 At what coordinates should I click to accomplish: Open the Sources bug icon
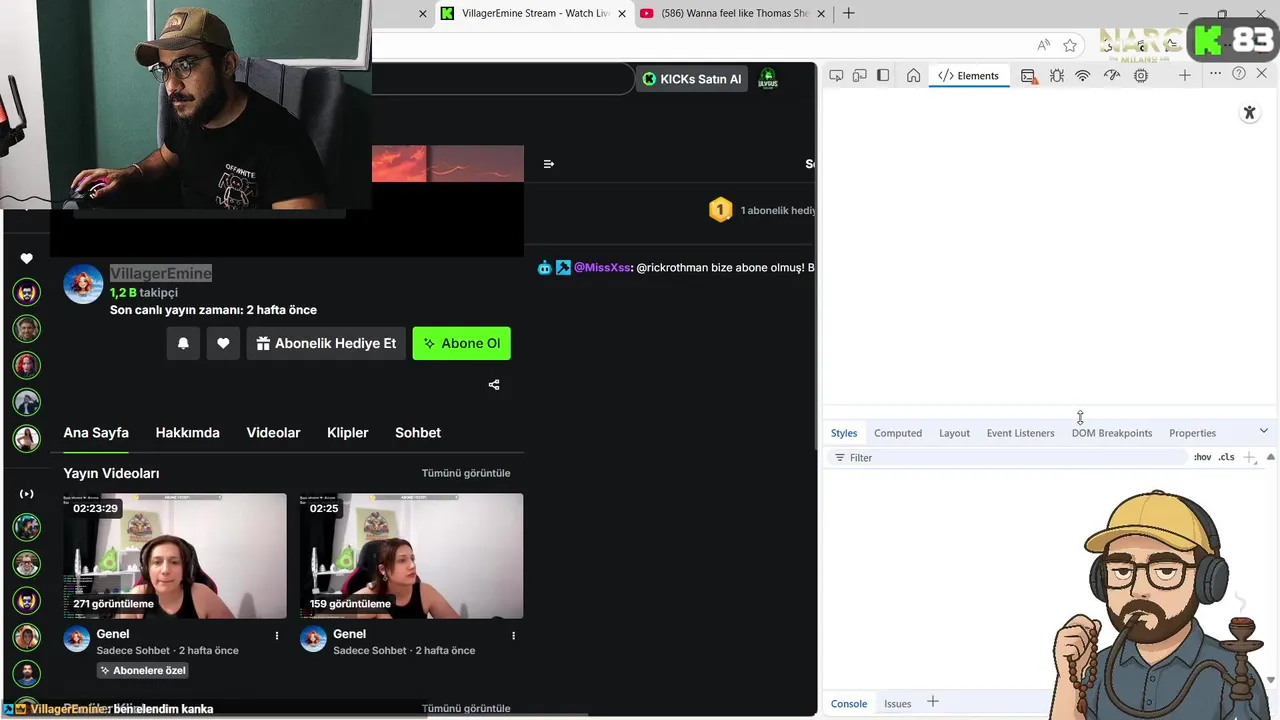[x=1056, y=75]
